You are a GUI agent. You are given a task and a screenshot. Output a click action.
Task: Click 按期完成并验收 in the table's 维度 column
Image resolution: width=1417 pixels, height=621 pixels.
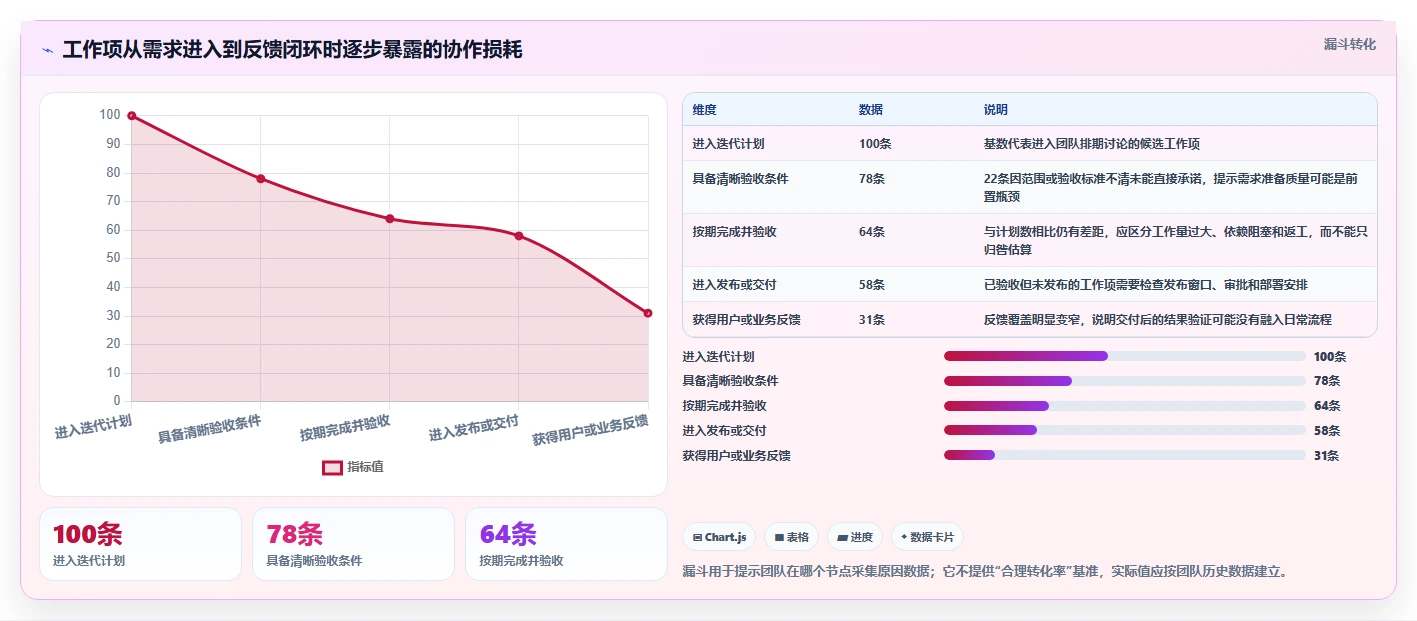click(x=734, y=232)
